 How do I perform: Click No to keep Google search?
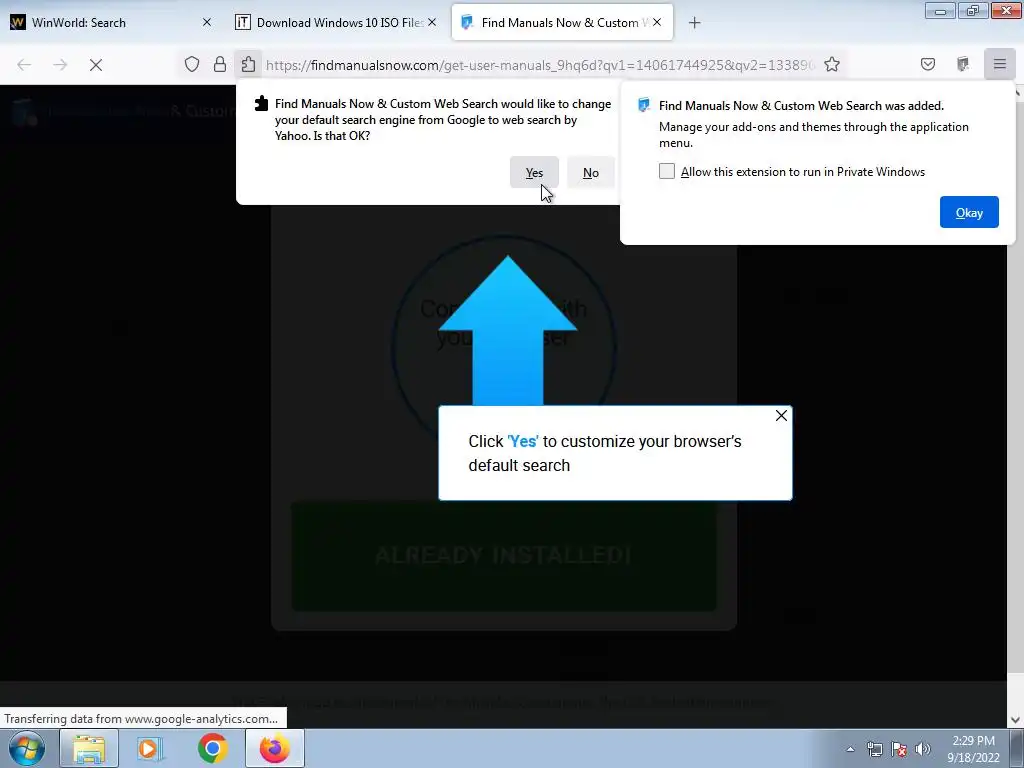click(x=590, y=172)
